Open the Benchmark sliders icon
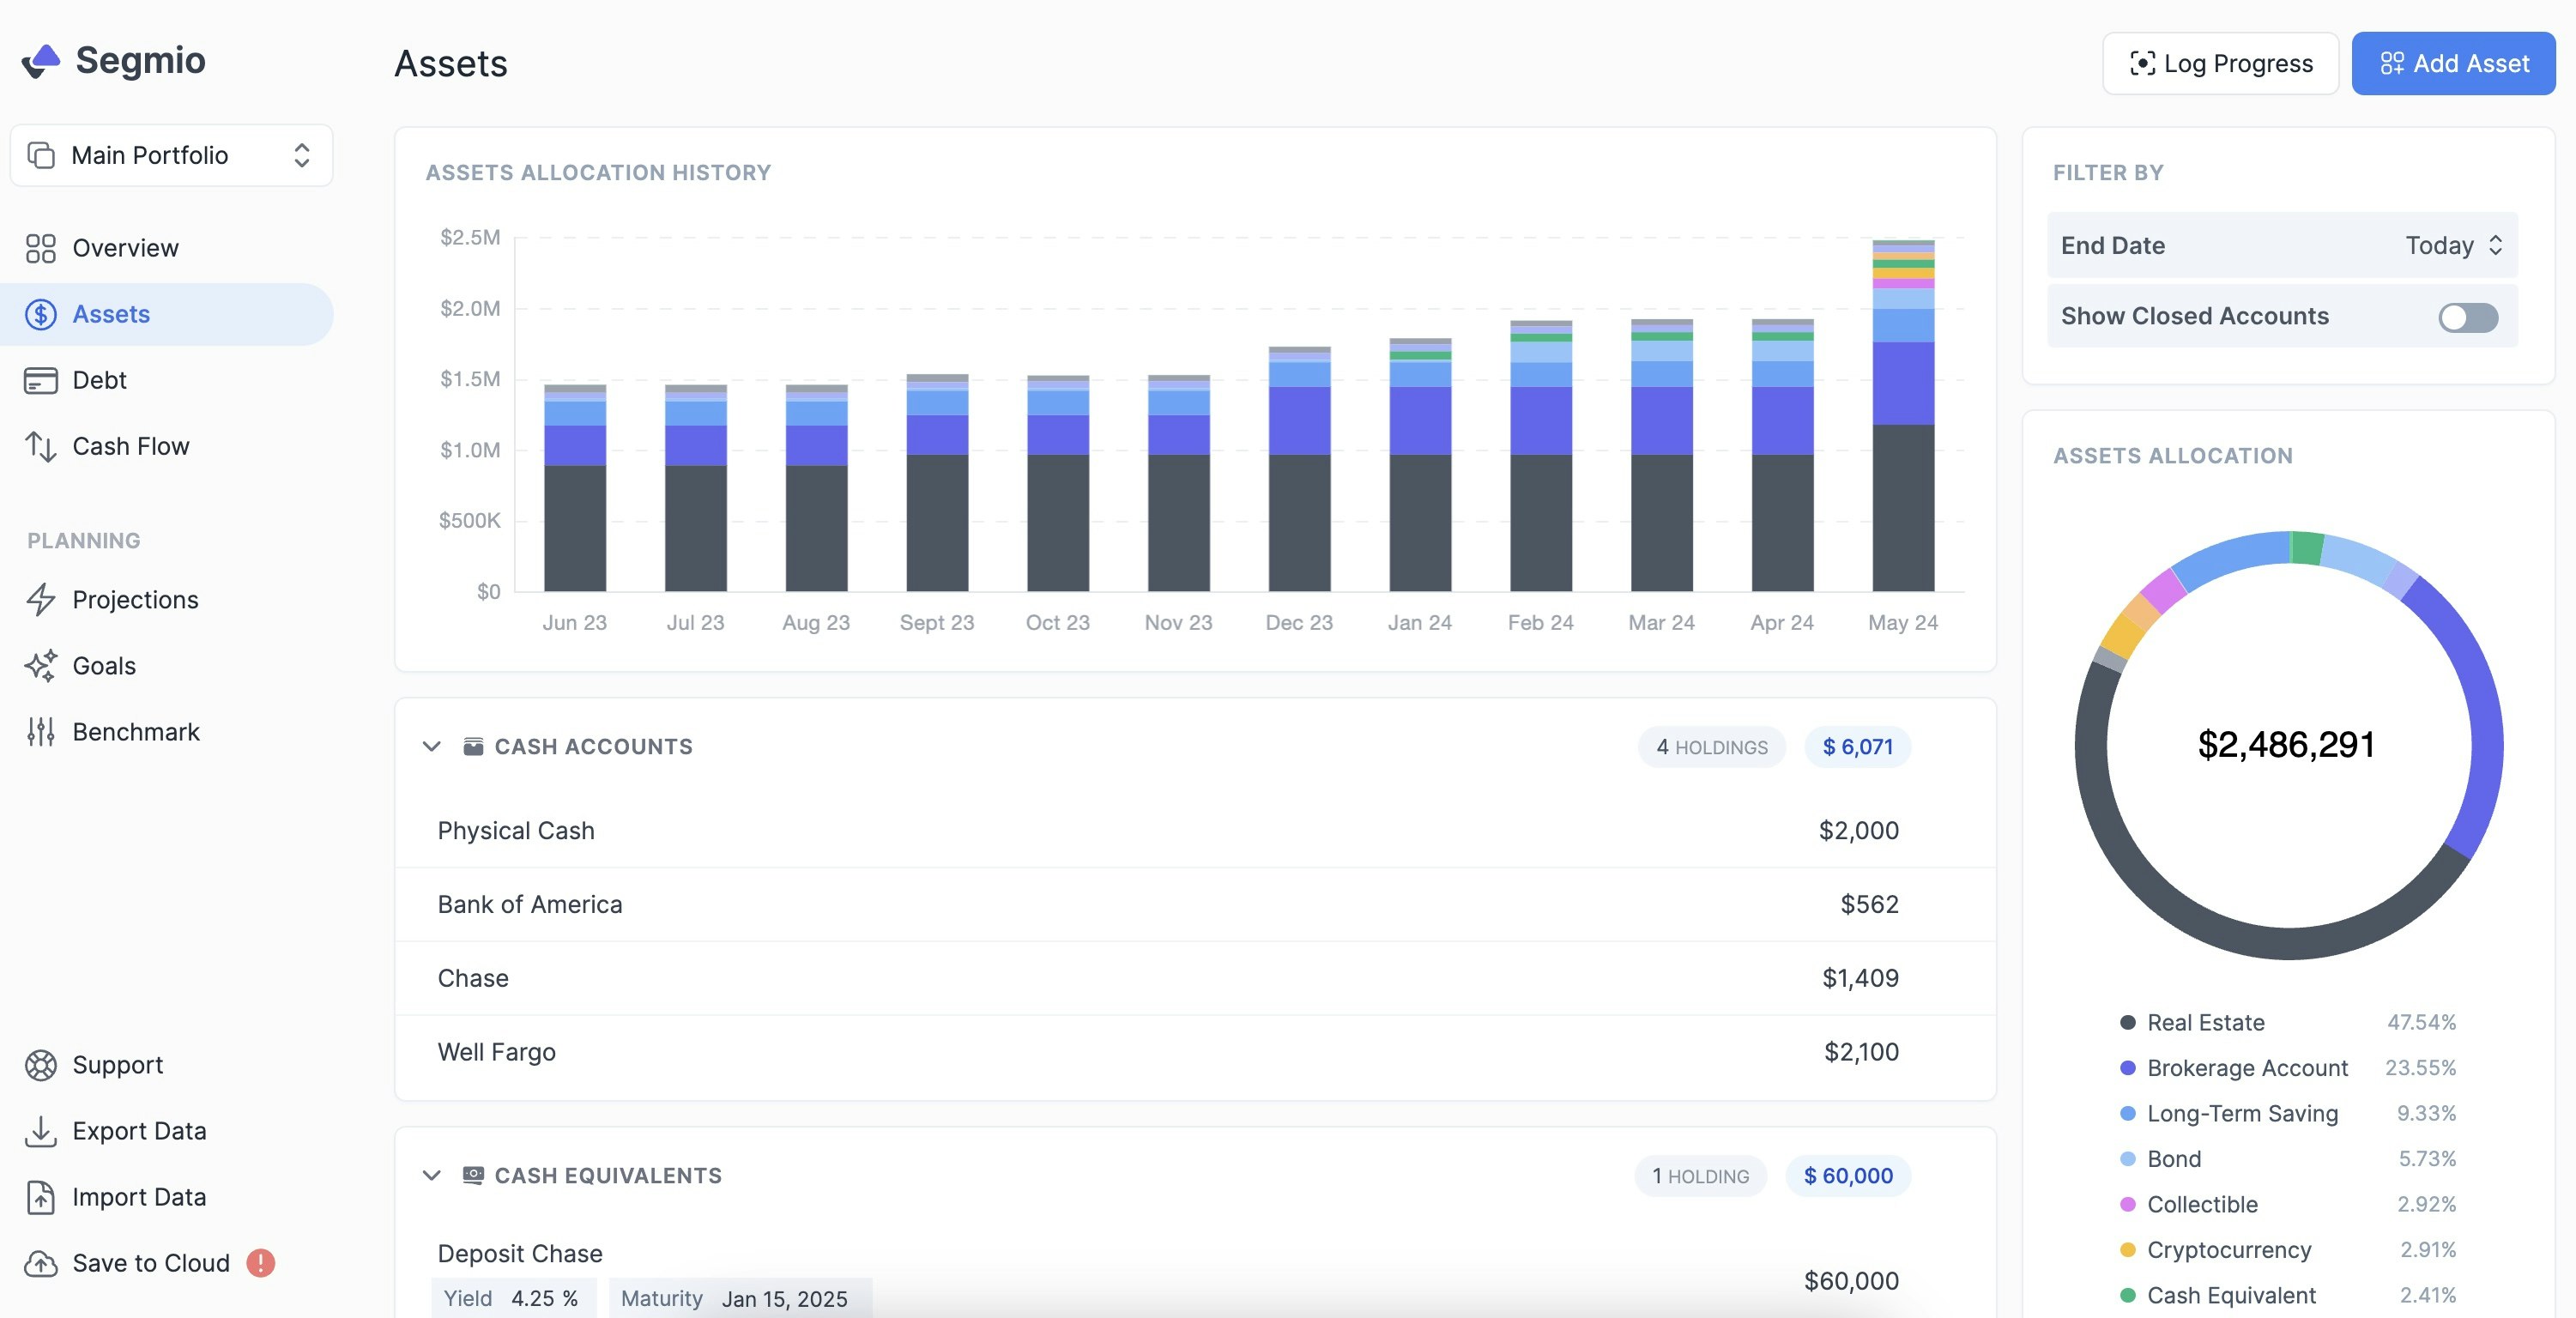Screen dimensions: 2576x1318 pos(40,731)
